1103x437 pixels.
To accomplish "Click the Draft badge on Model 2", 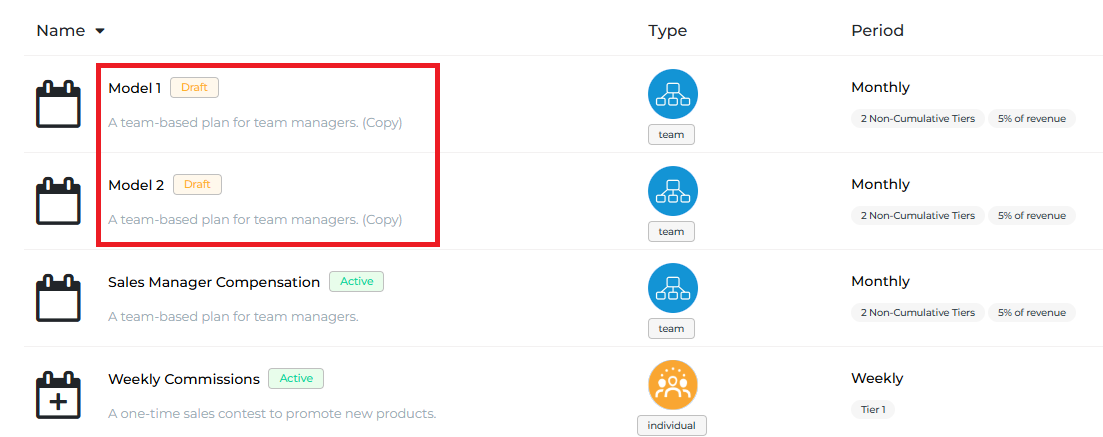I will pyautogui.click(x=197, y=185).
